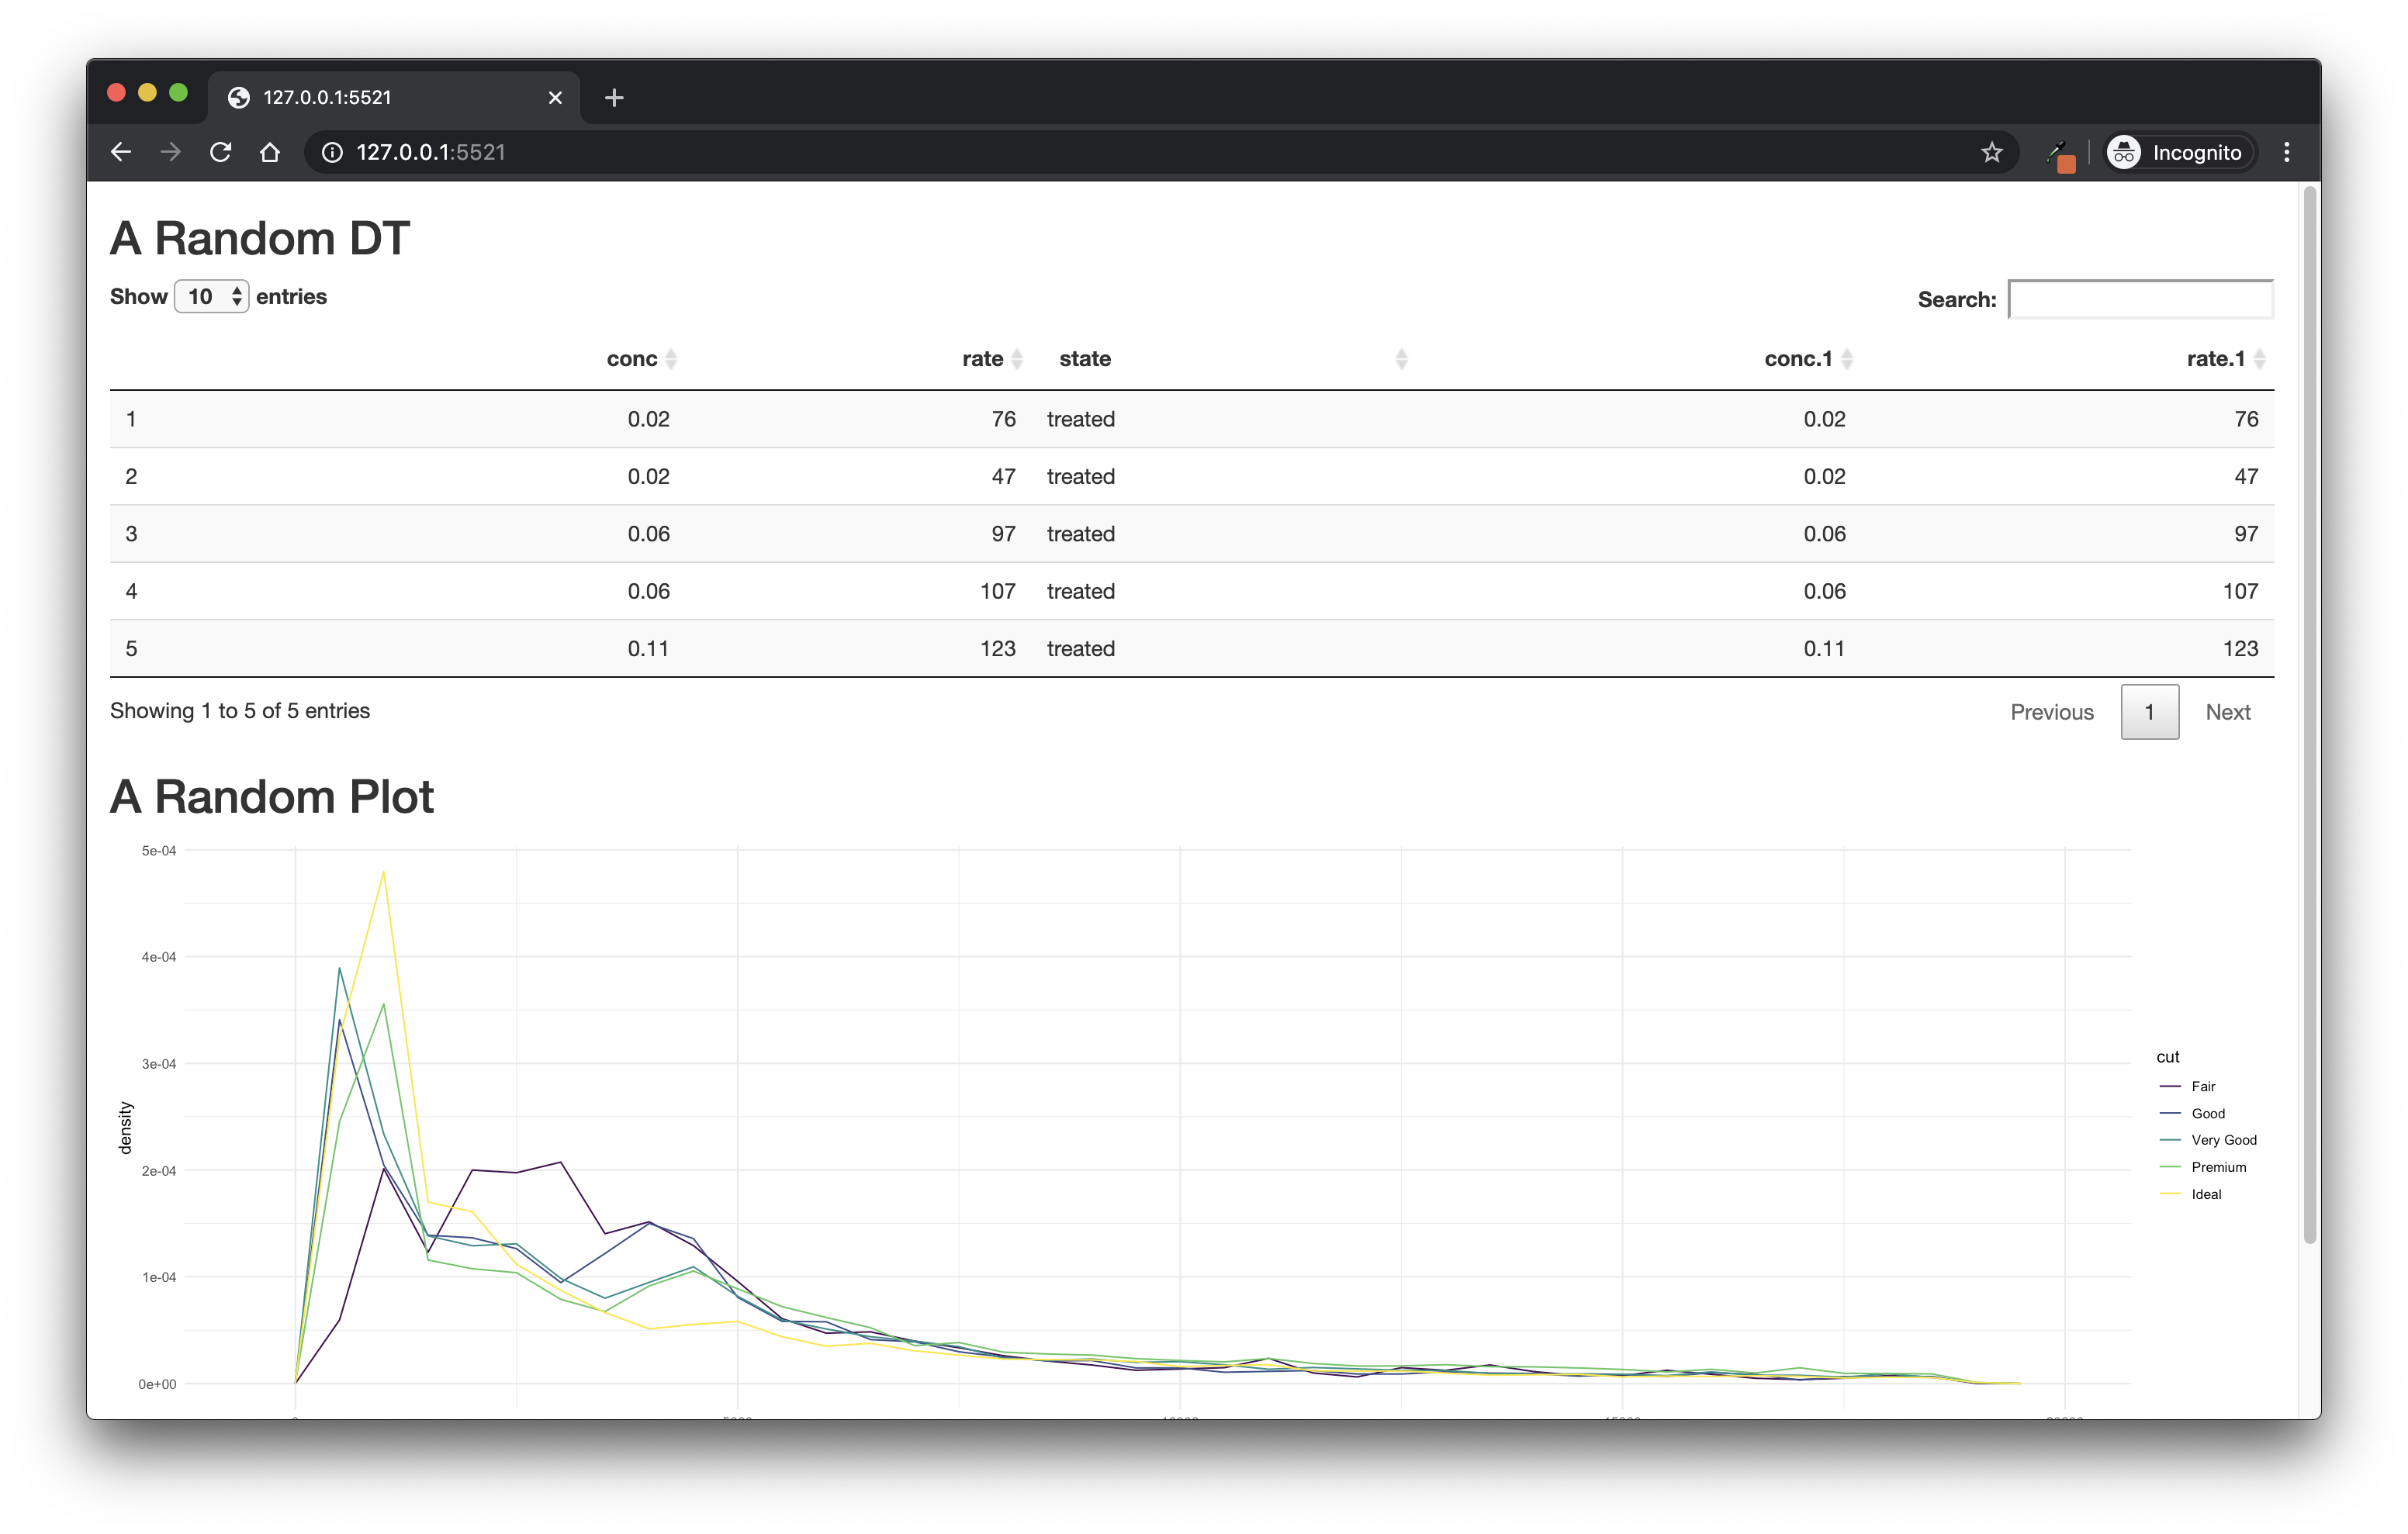The width and height of the screenshot is (2408, 1534).
Task: Click the yellow Ideal density peak
Action: click(x=384, y=873)
